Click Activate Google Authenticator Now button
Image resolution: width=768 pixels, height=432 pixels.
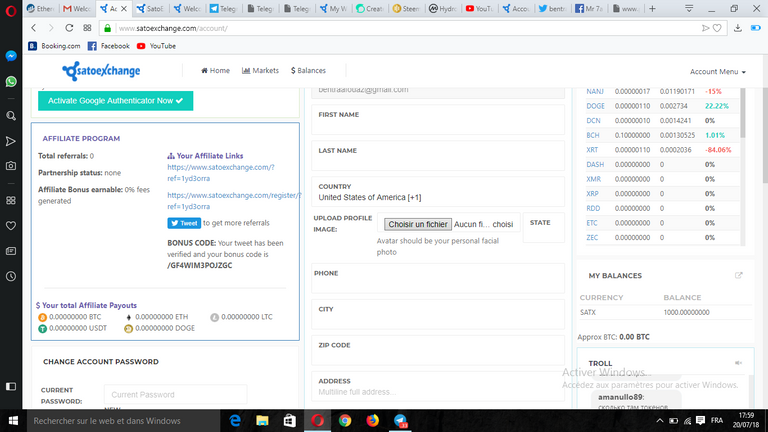pos(116,100)
